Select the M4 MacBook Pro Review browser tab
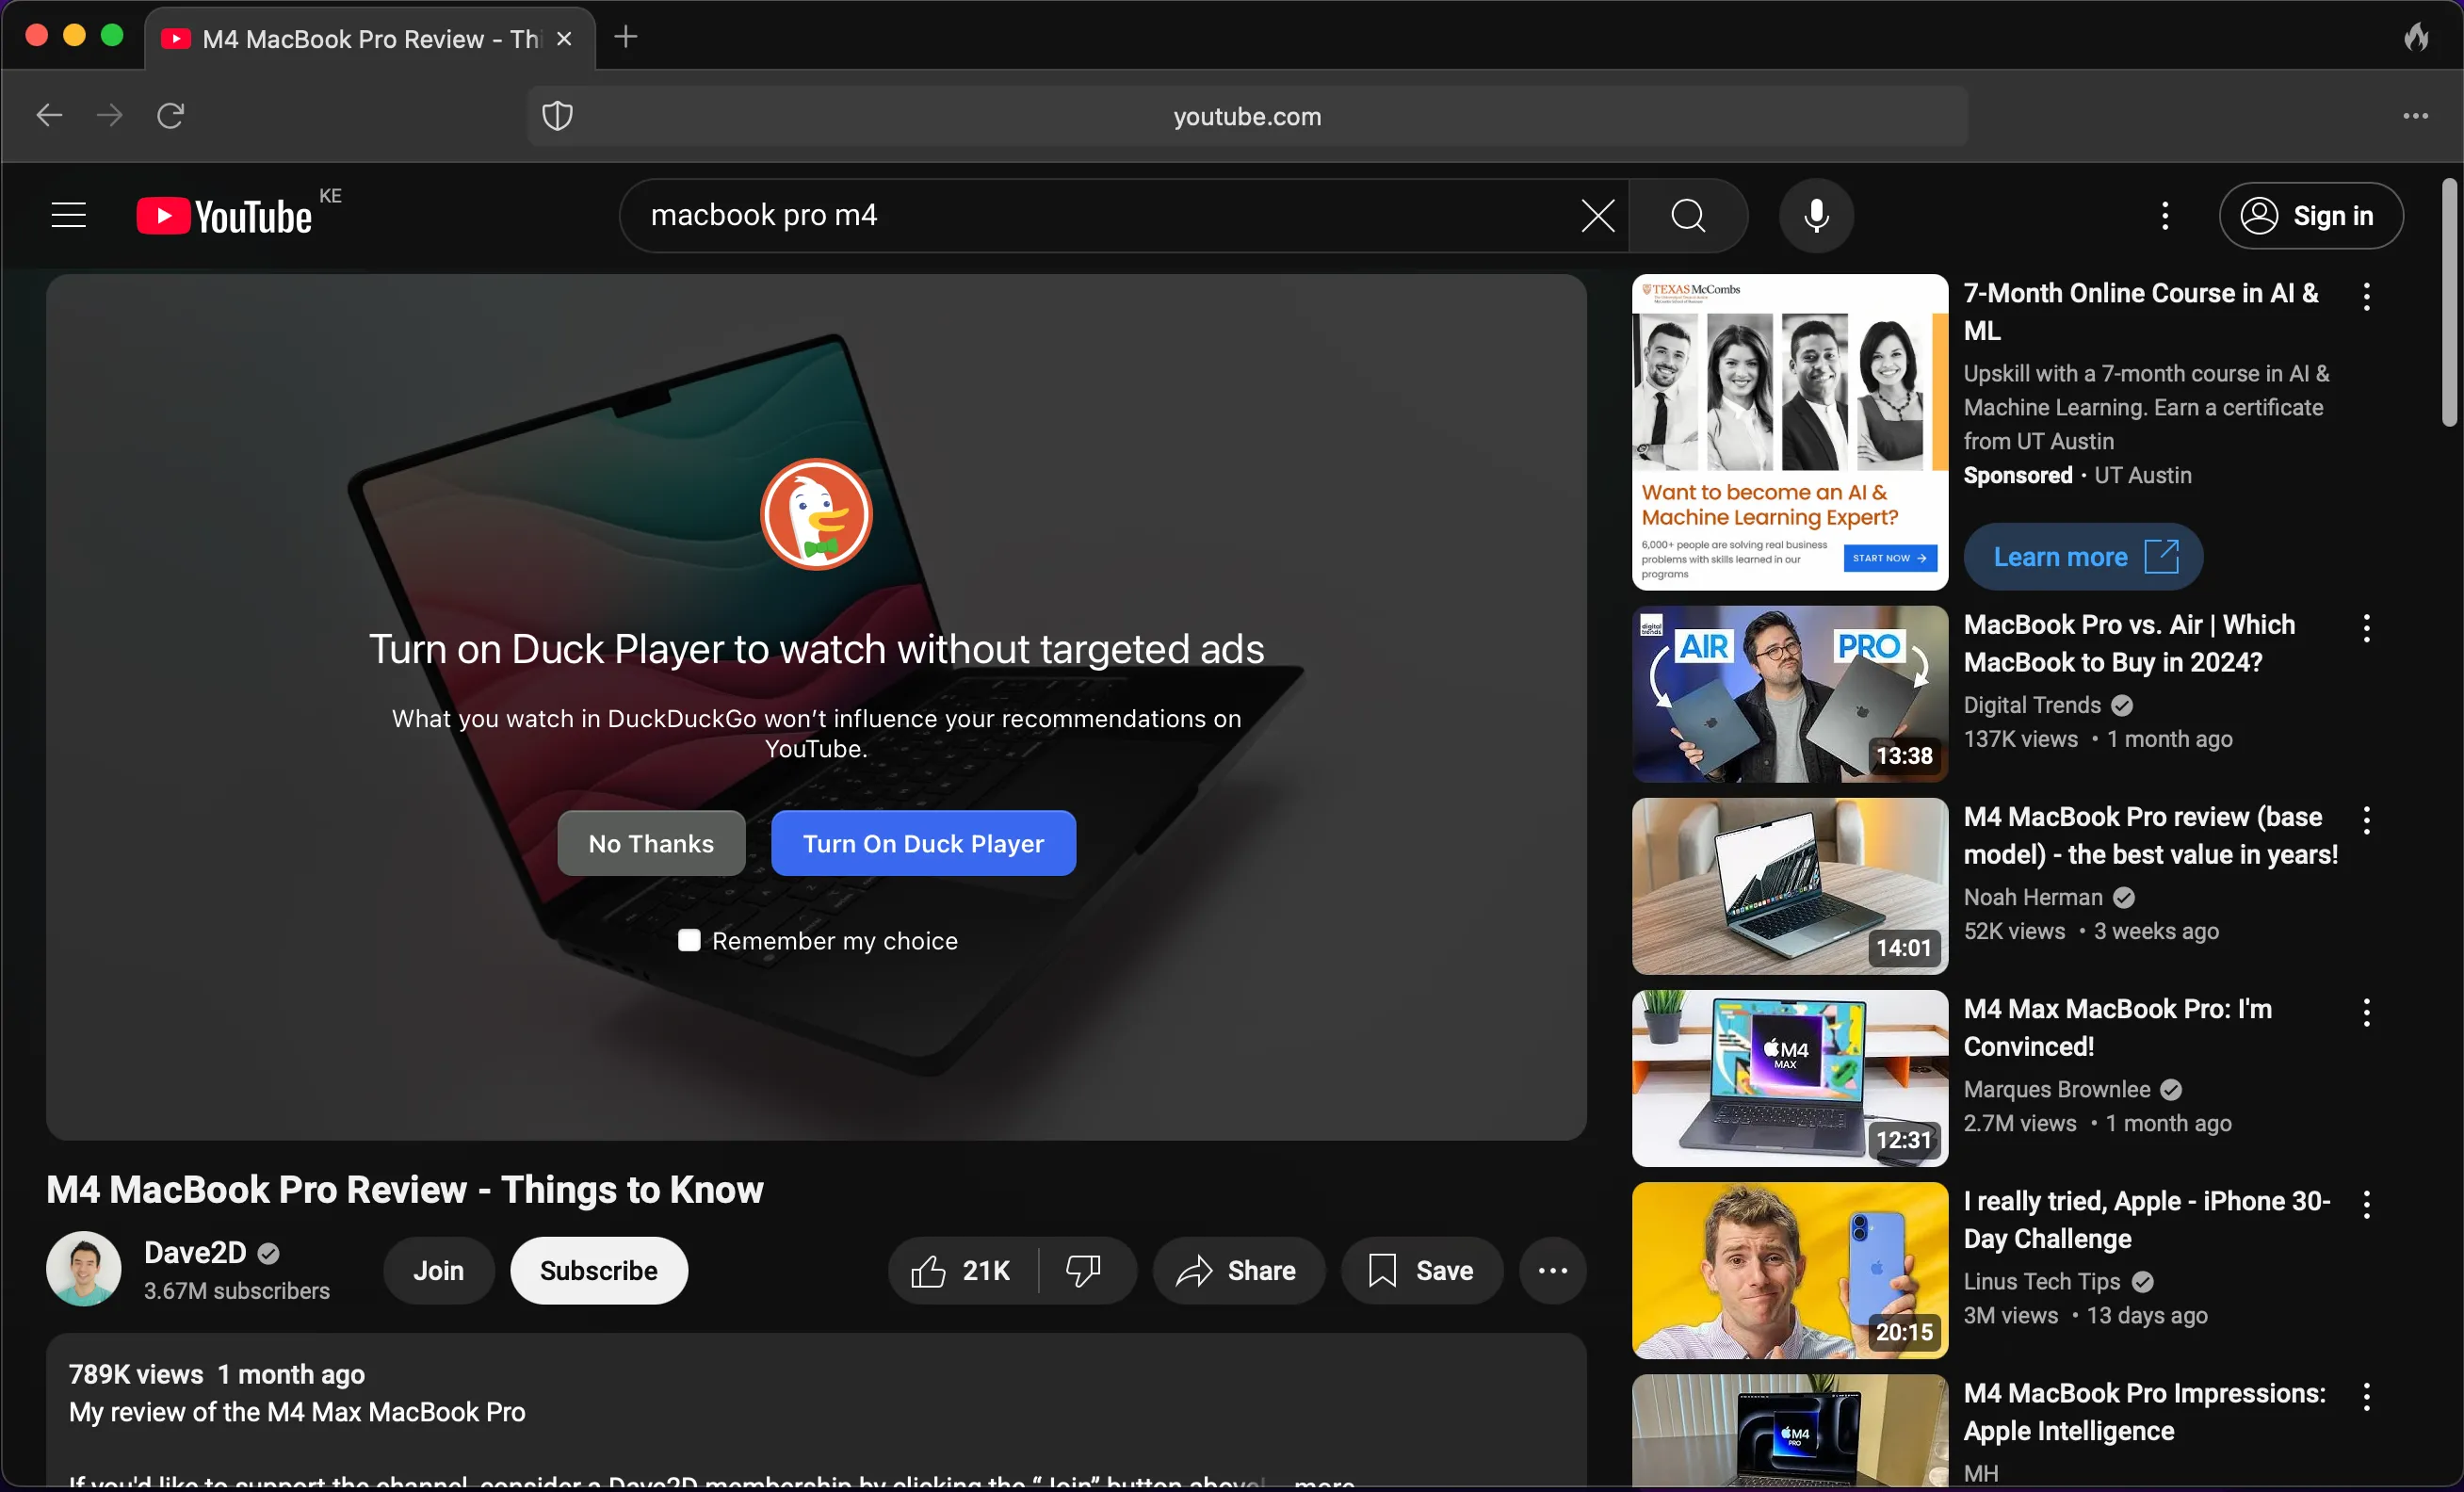The width and height of the screenshot is (2464, 1492). [x=370, y=38]
